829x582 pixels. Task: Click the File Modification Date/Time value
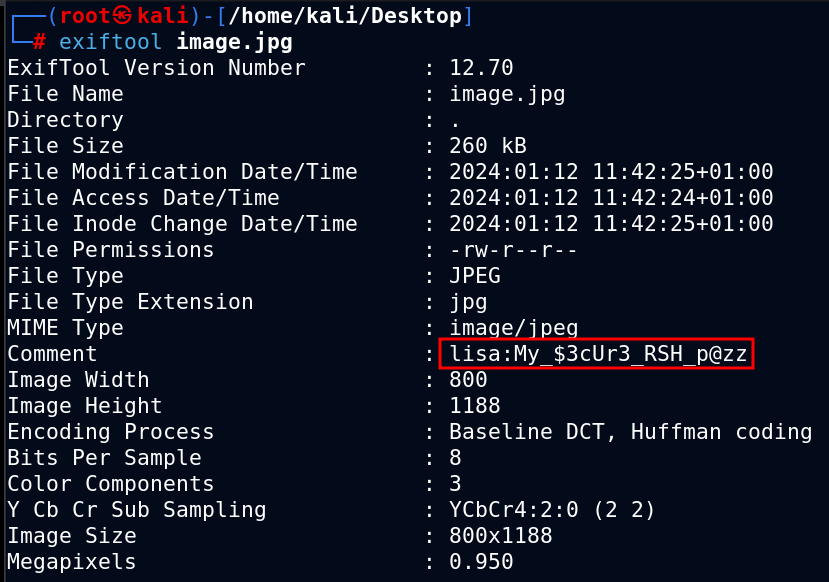611,172
